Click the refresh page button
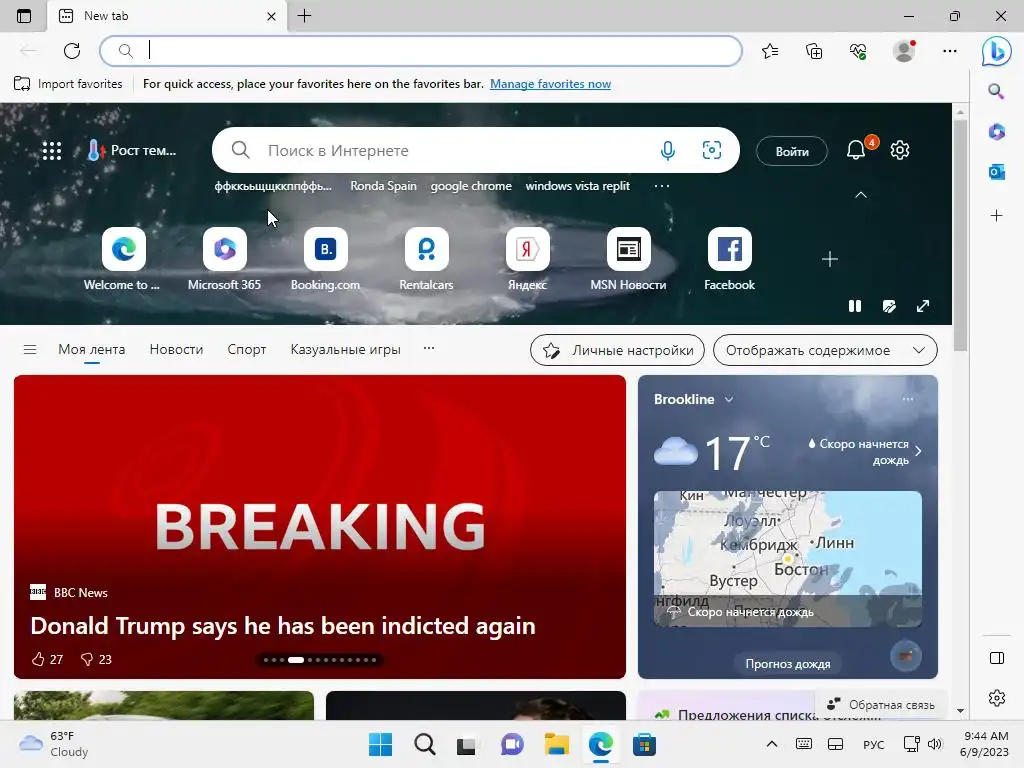This screenshot has height=768, width=1024. (72, 50)
